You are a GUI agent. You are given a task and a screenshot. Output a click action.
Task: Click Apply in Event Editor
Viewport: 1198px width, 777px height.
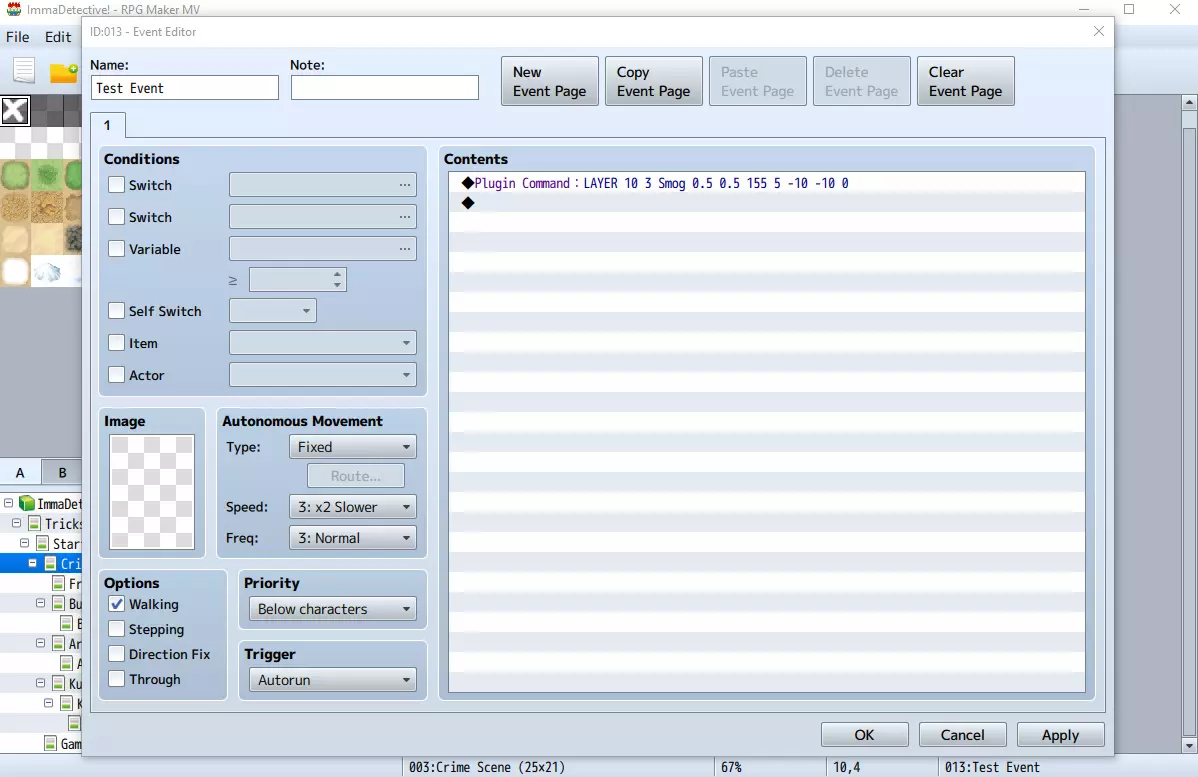pyautogui.click(x=1060, y=735)
